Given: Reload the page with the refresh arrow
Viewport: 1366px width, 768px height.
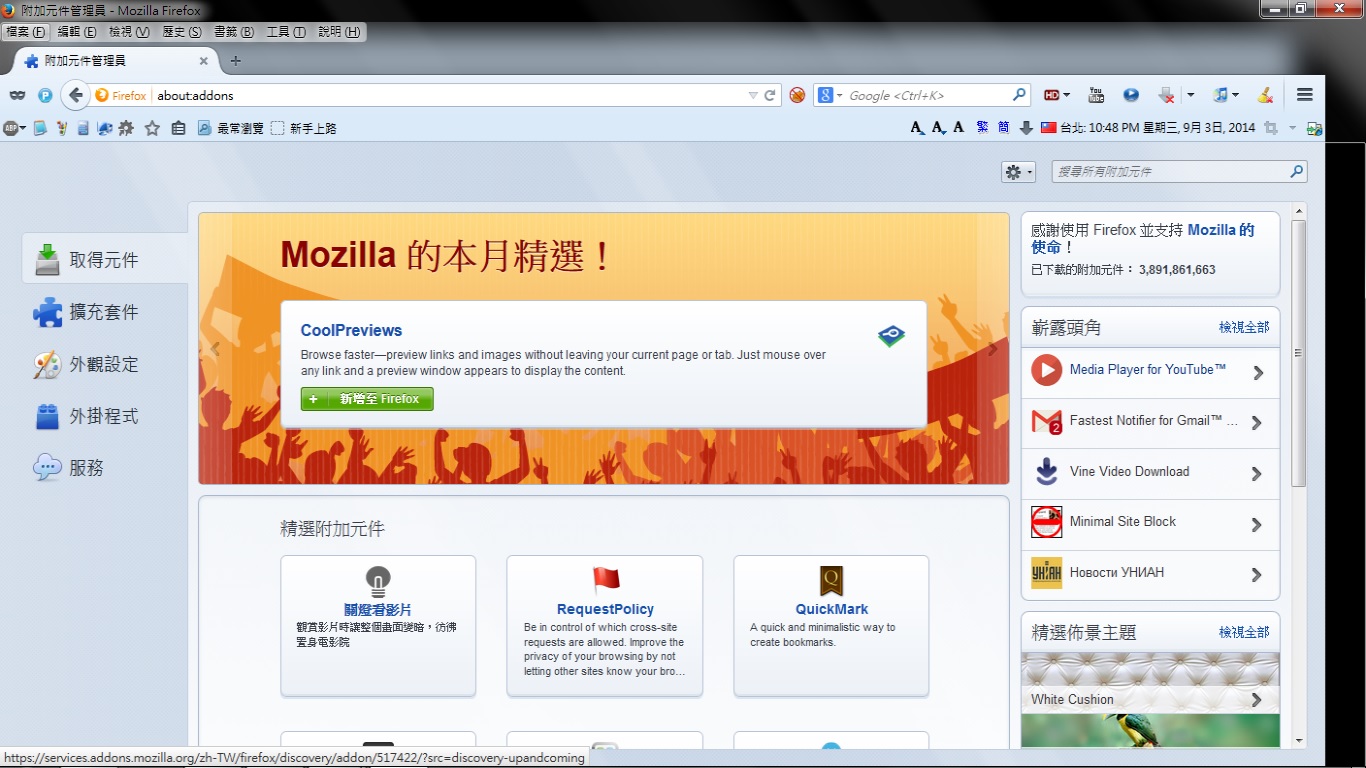Looking at the screenshot, I should coord(770,95).
